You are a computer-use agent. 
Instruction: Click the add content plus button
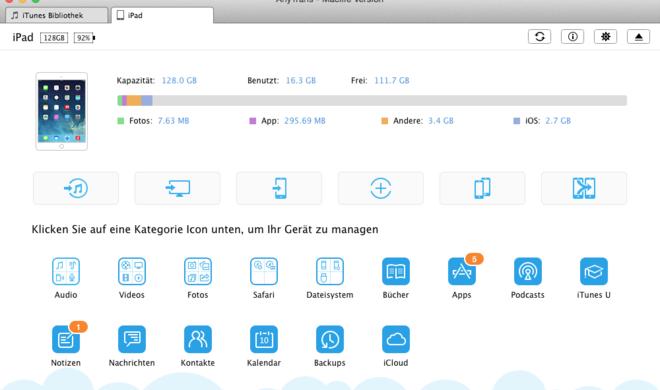click(x=381, y=188)
